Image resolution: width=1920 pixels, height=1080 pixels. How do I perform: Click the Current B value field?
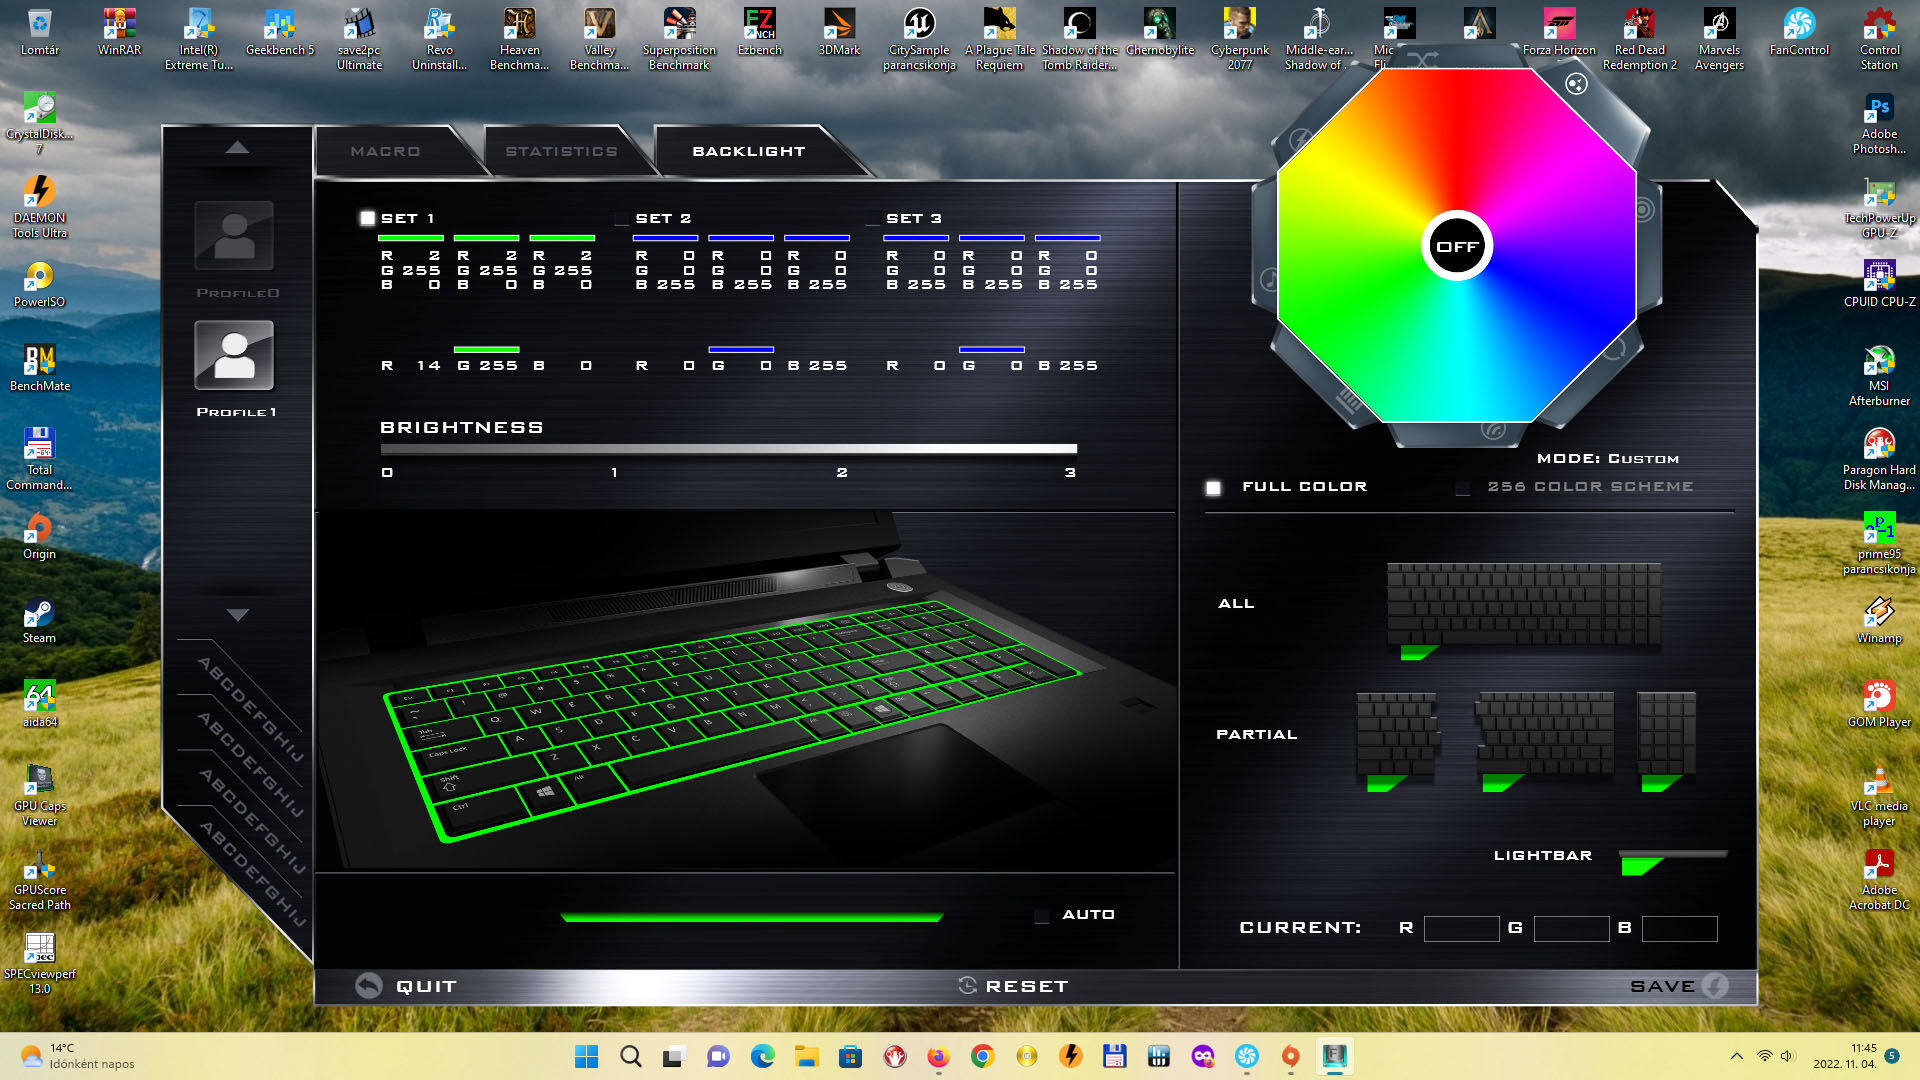click(1679, 929)
